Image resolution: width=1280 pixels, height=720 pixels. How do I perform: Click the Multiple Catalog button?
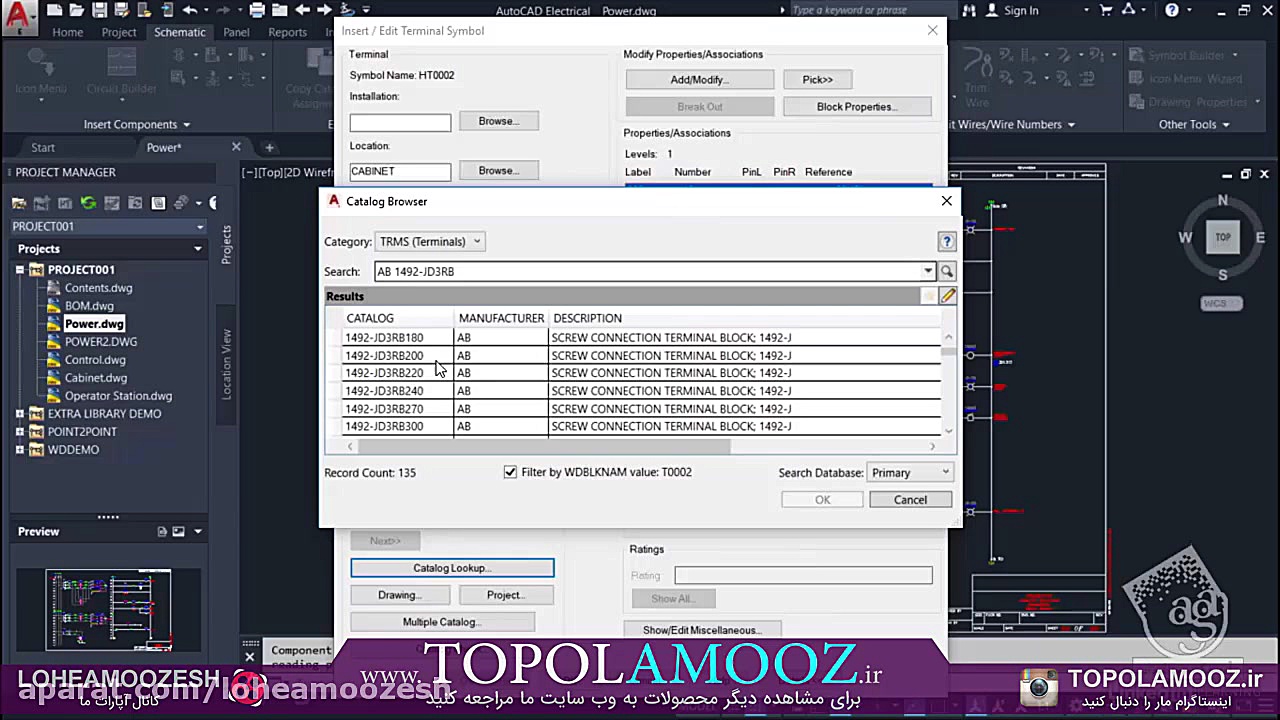440,622
